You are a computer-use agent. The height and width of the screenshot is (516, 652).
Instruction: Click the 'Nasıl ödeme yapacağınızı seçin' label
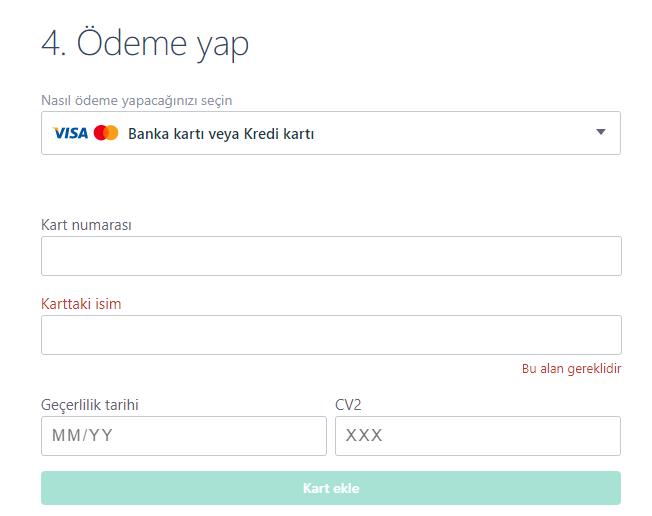pyautogui.click(x=143, y=100)
